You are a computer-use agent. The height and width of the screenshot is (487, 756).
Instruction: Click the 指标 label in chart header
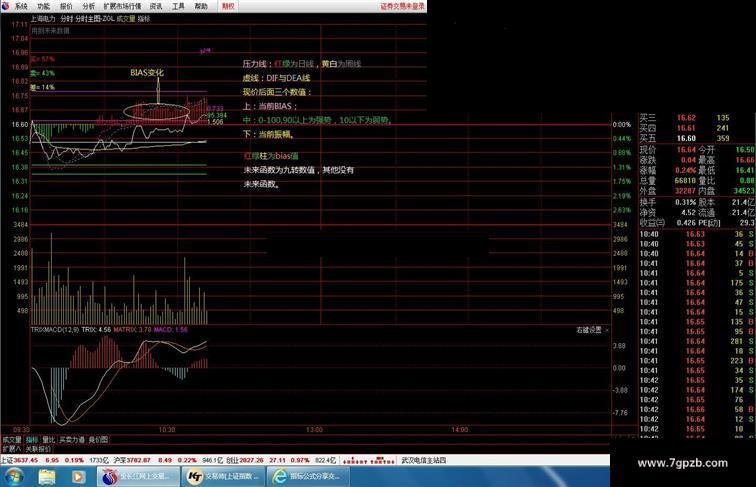(x=144, y=19)
